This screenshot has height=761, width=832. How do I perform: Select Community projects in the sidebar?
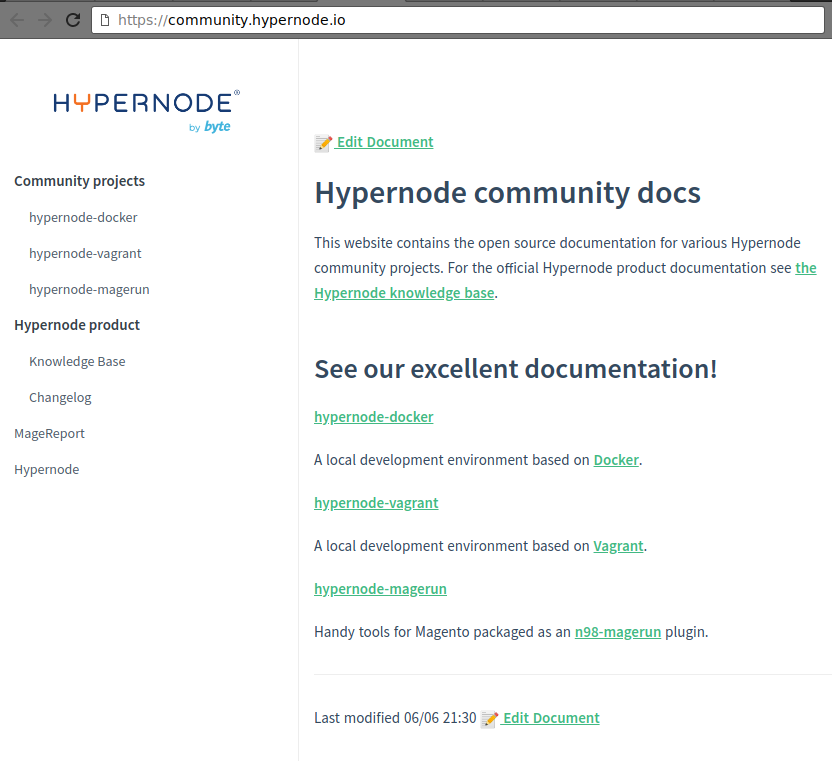[80, 181]
